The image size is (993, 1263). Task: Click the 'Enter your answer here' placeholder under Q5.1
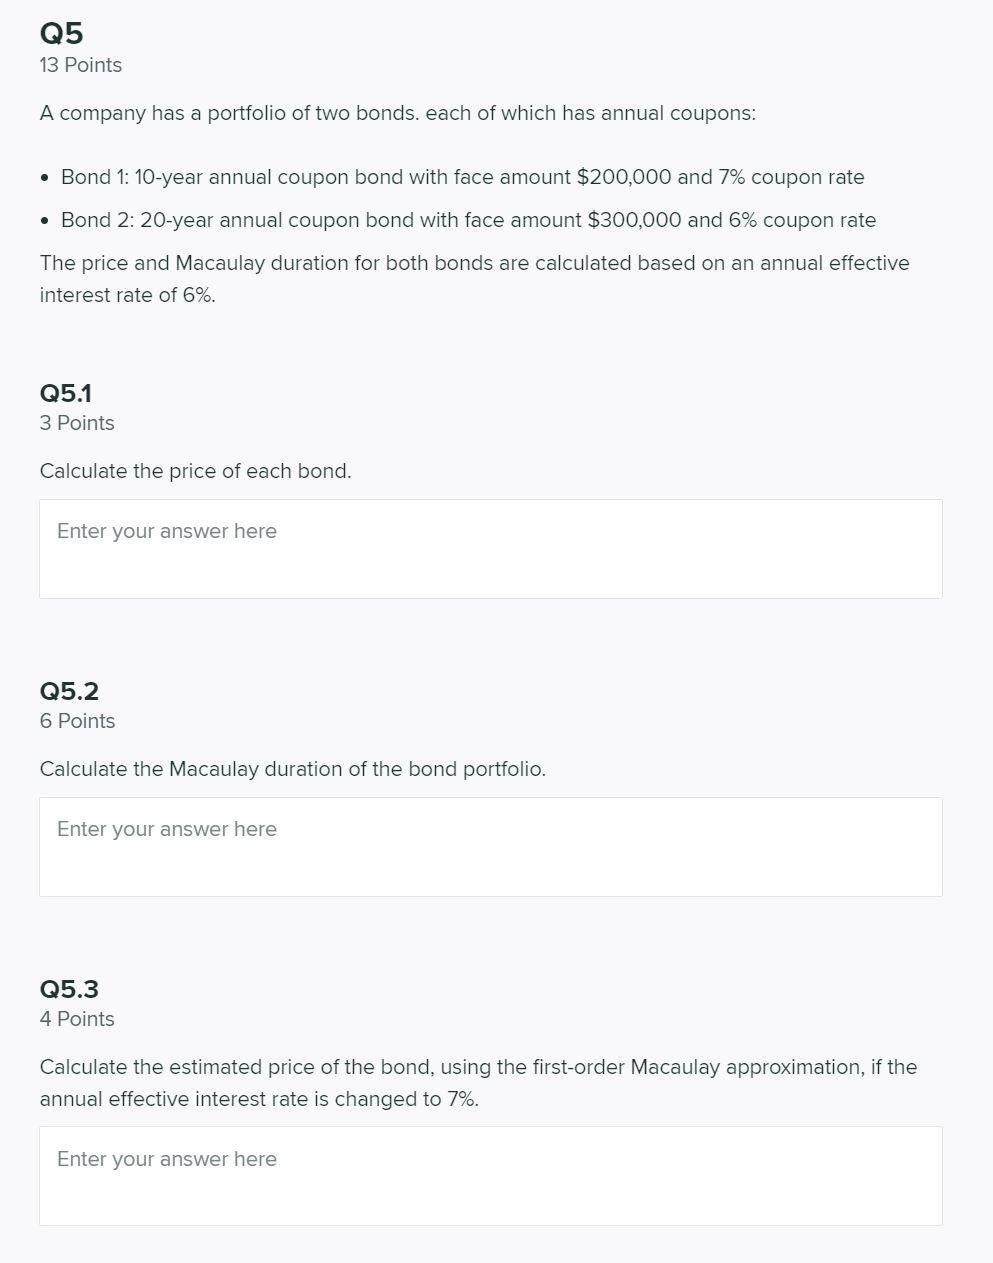[x=166, y=531]
